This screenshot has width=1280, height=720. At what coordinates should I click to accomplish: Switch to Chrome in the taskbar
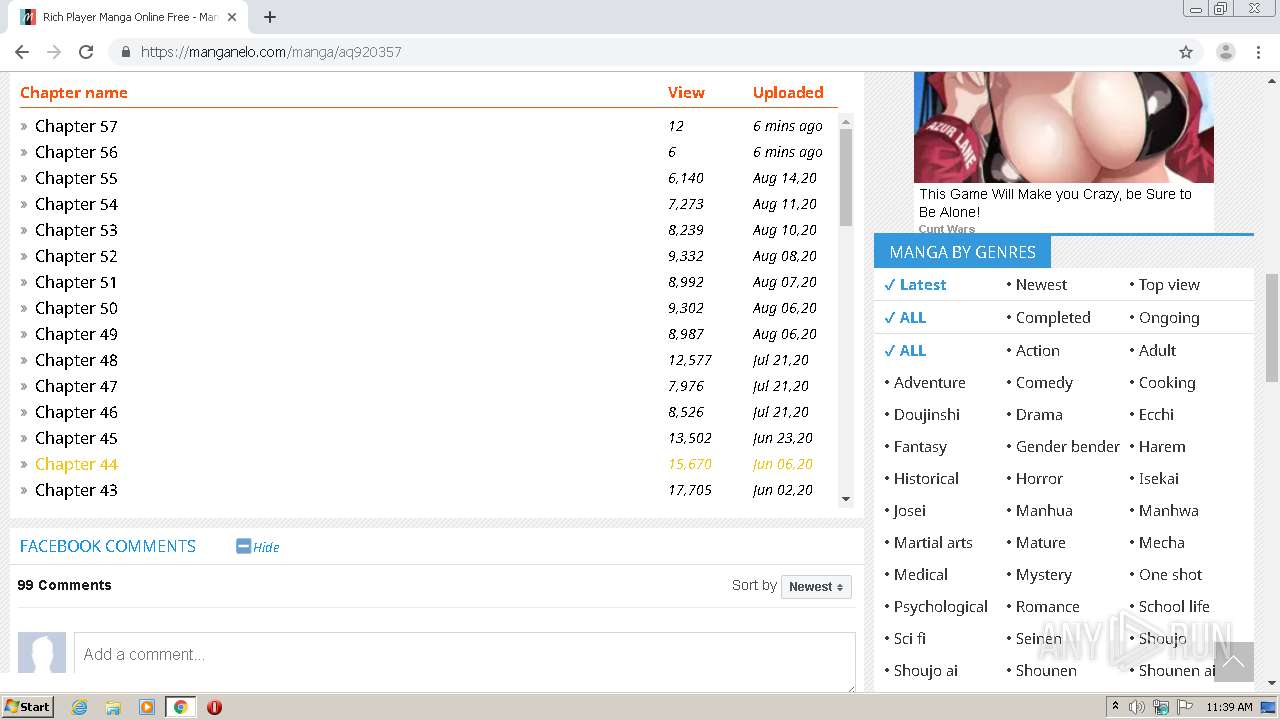(180, 707)
